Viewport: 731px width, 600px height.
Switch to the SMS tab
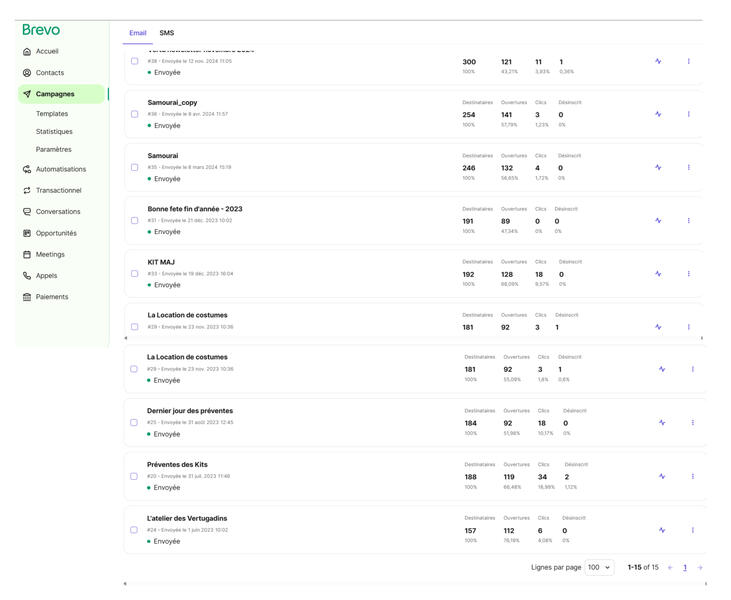[166, 33]
